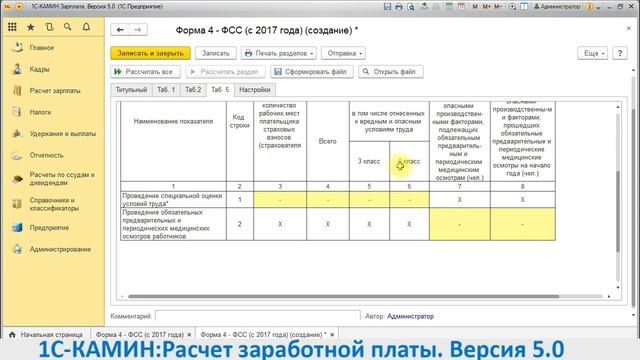
Task: Open the sections menu grid icon
Action: coord(12,27)
